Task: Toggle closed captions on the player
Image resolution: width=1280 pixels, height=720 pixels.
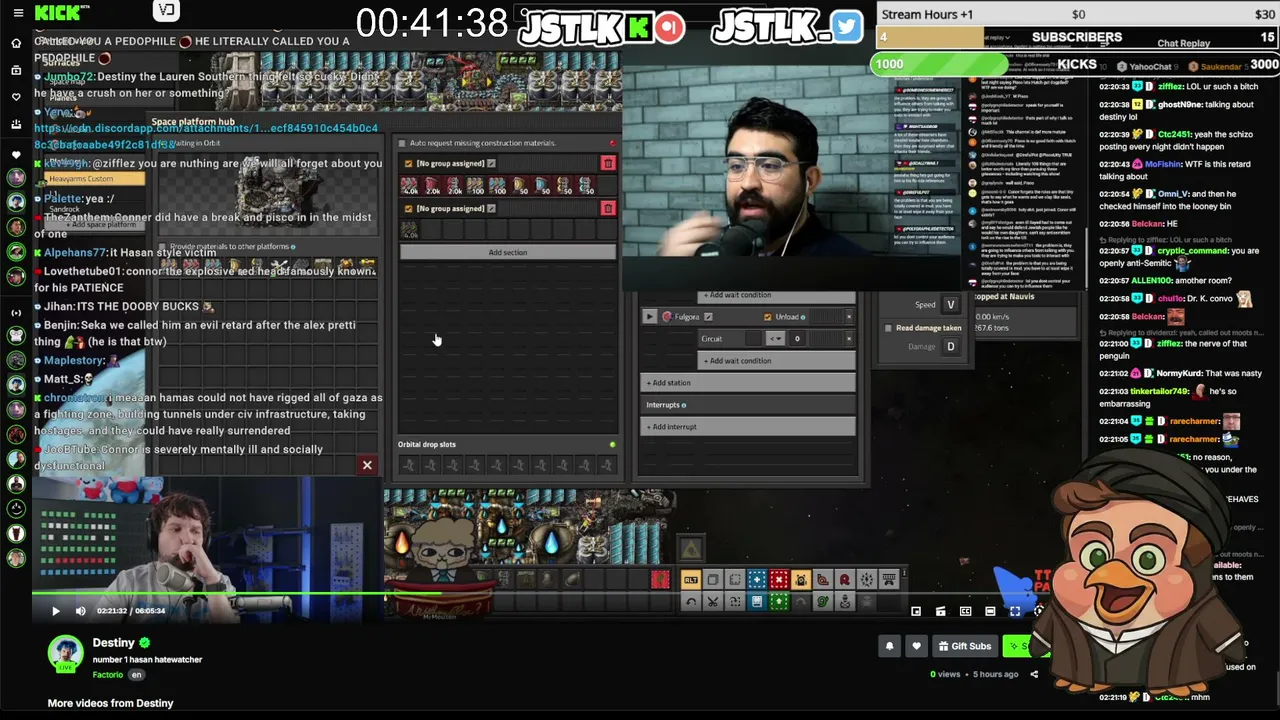Action: tap(965, 611)
